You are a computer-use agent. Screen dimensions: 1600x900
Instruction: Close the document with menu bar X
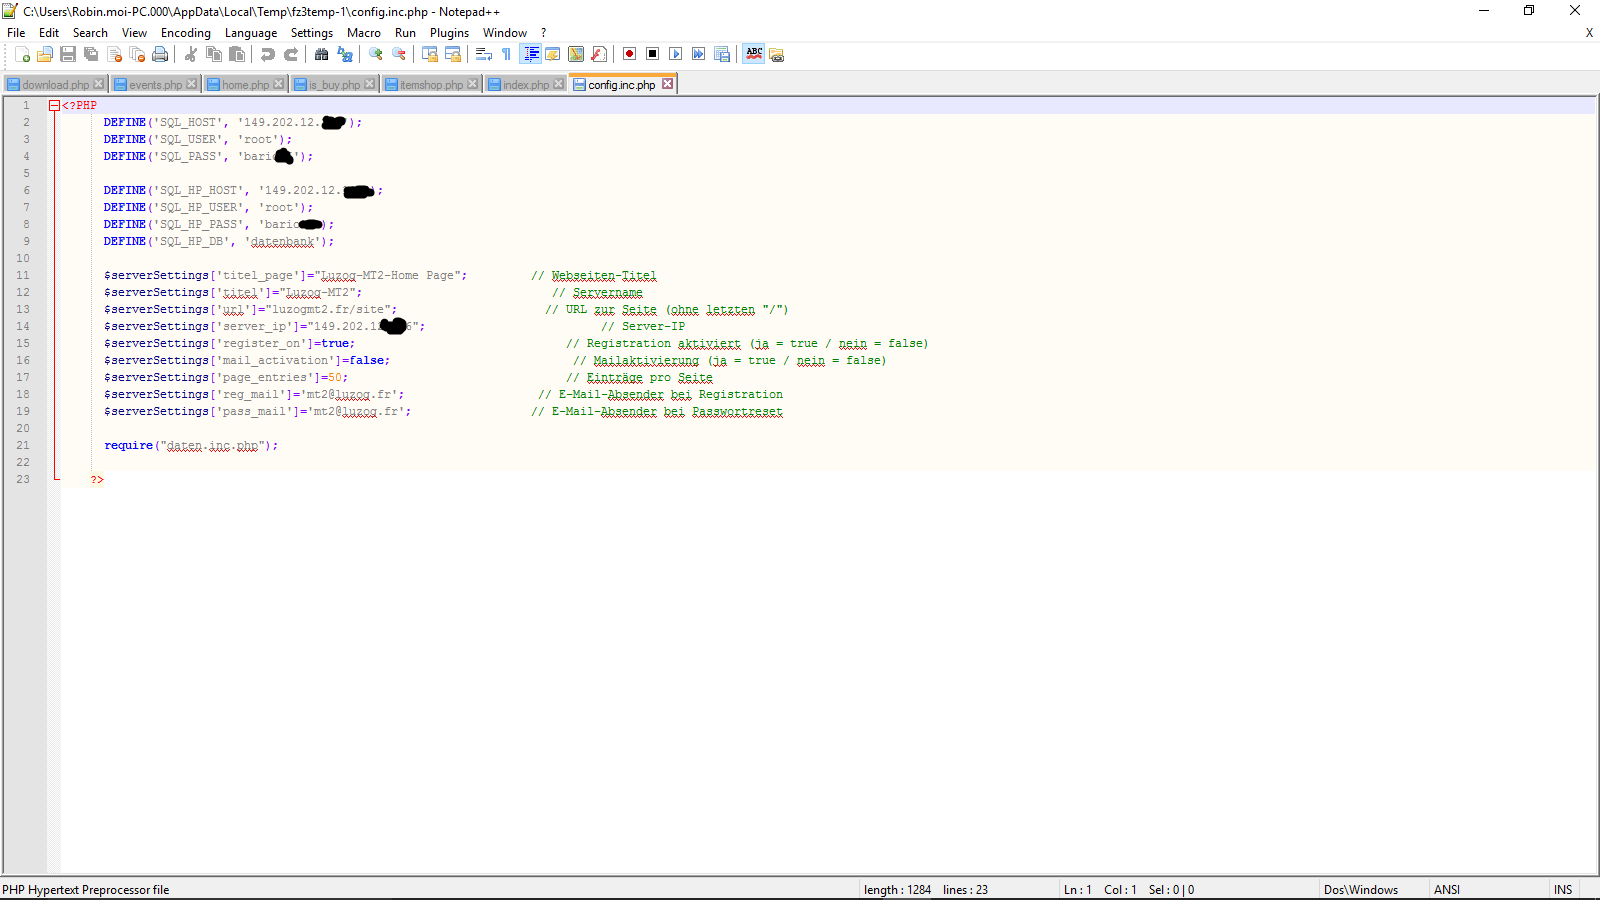(x=1589, y=33)
